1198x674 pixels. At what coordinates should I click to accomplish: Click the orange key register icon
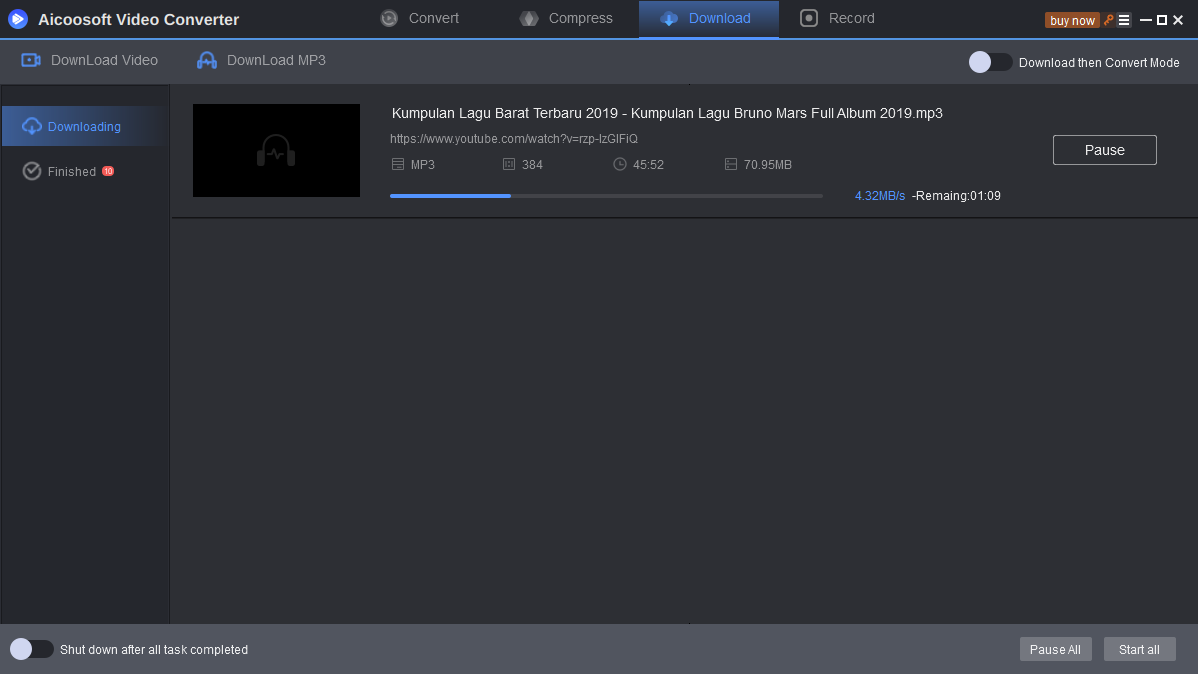pyautogui.click(x=1109, y=20)
